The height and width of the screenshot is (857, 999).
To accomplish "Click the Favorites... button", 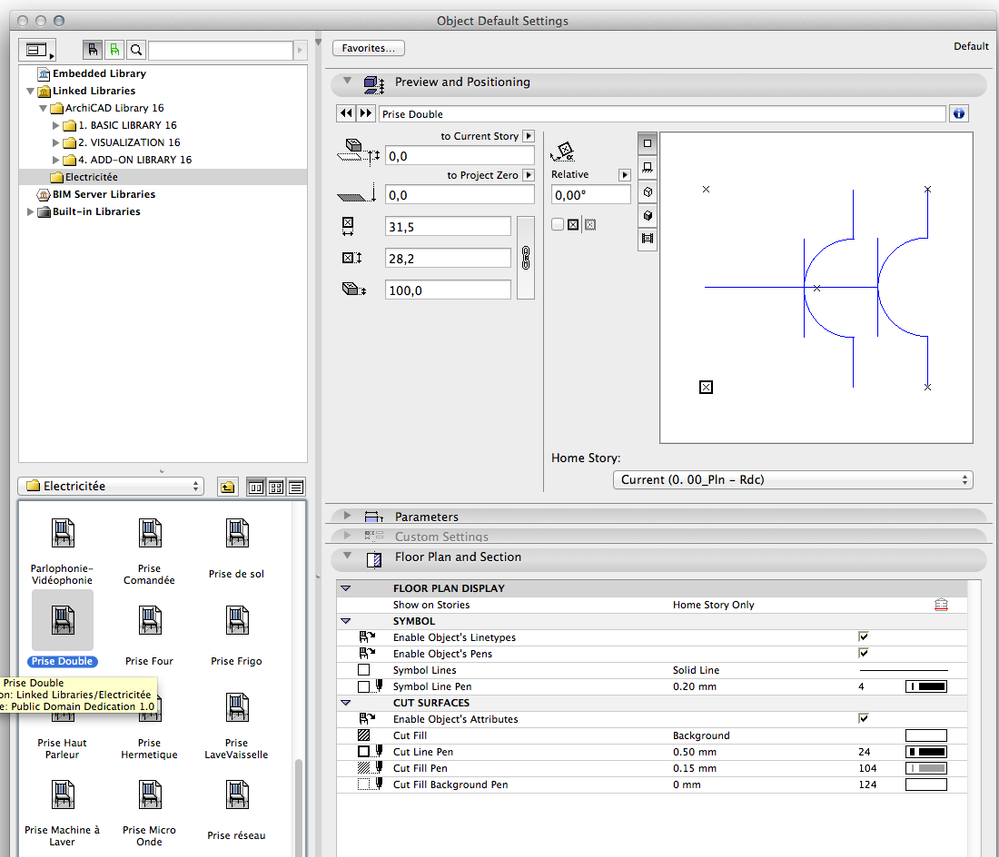I will point(368,48).
